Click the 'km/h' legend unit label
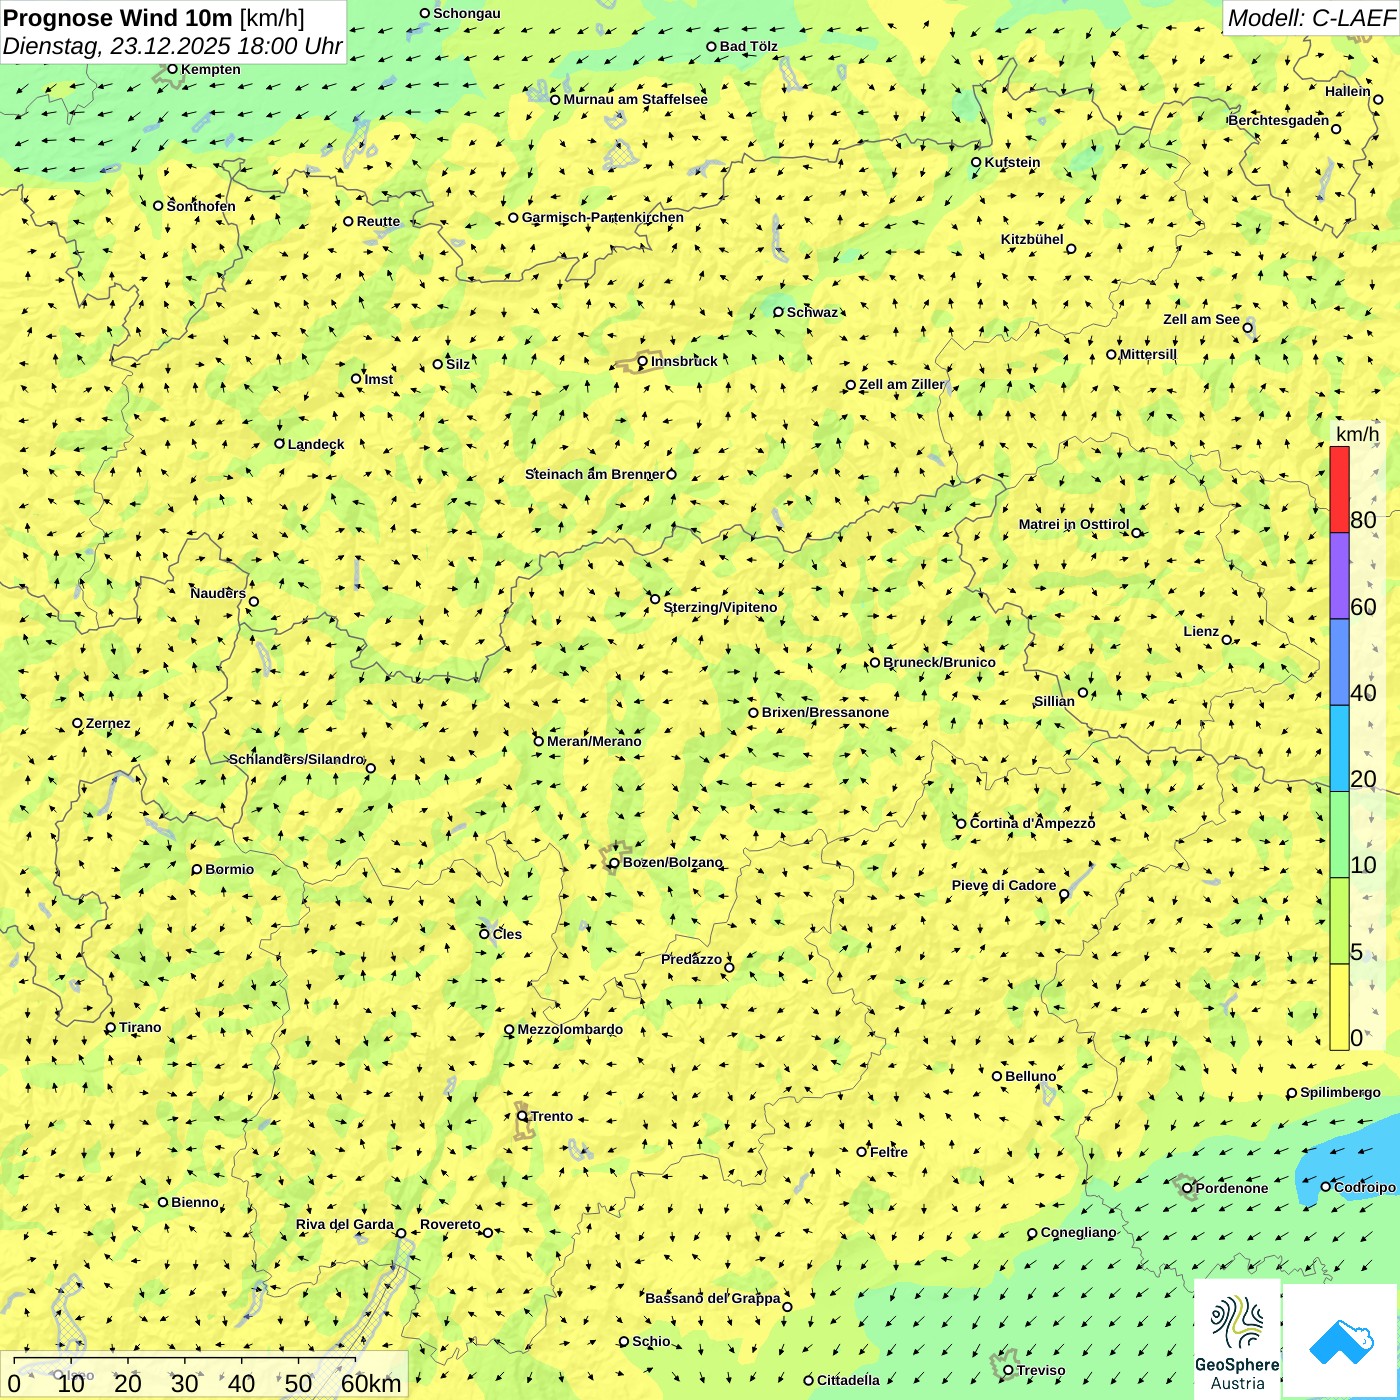 coord(1357,434)
